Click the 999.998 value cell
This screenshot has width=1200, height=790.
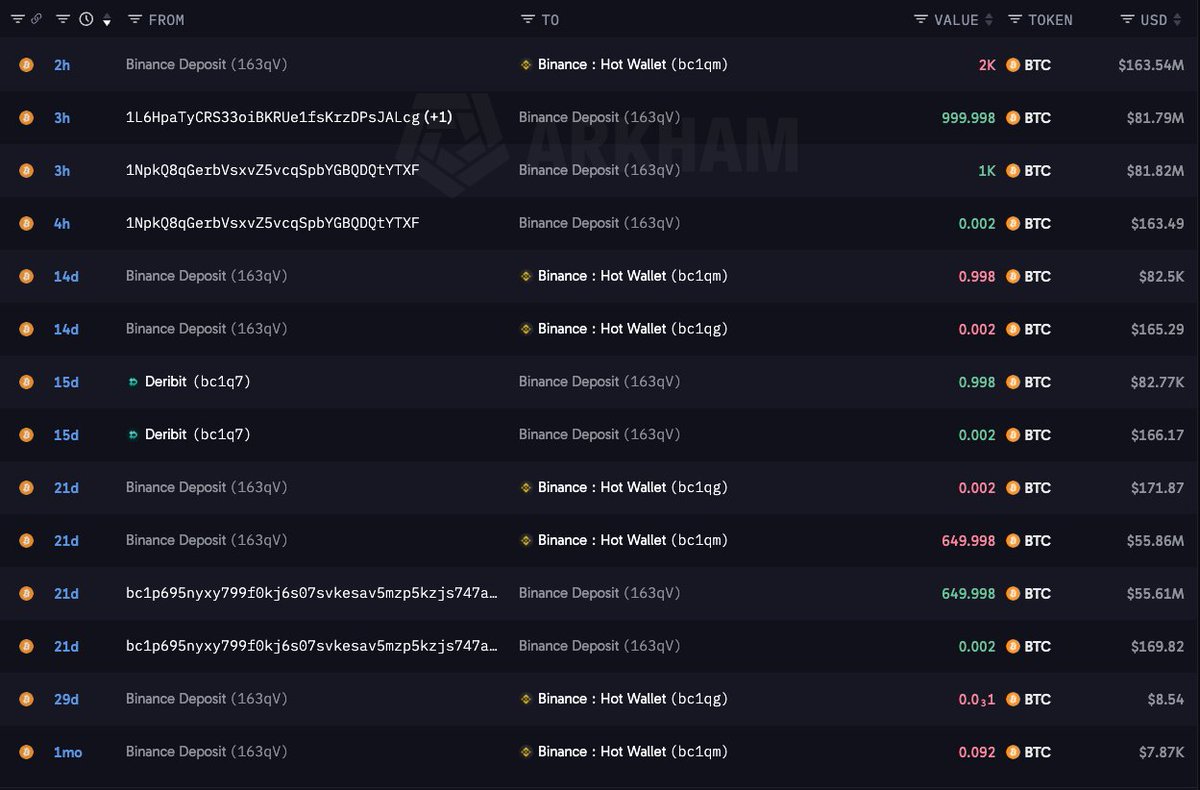(969, 118)
